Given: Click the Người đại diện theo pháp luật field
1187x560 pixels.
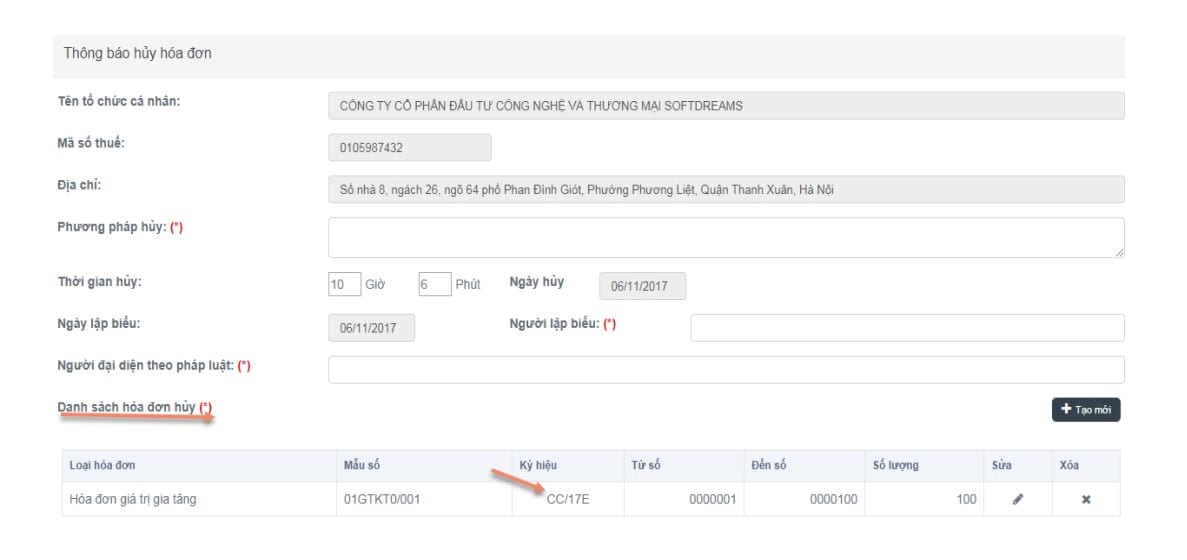Looking at the screenshot, I should [725, 370].
